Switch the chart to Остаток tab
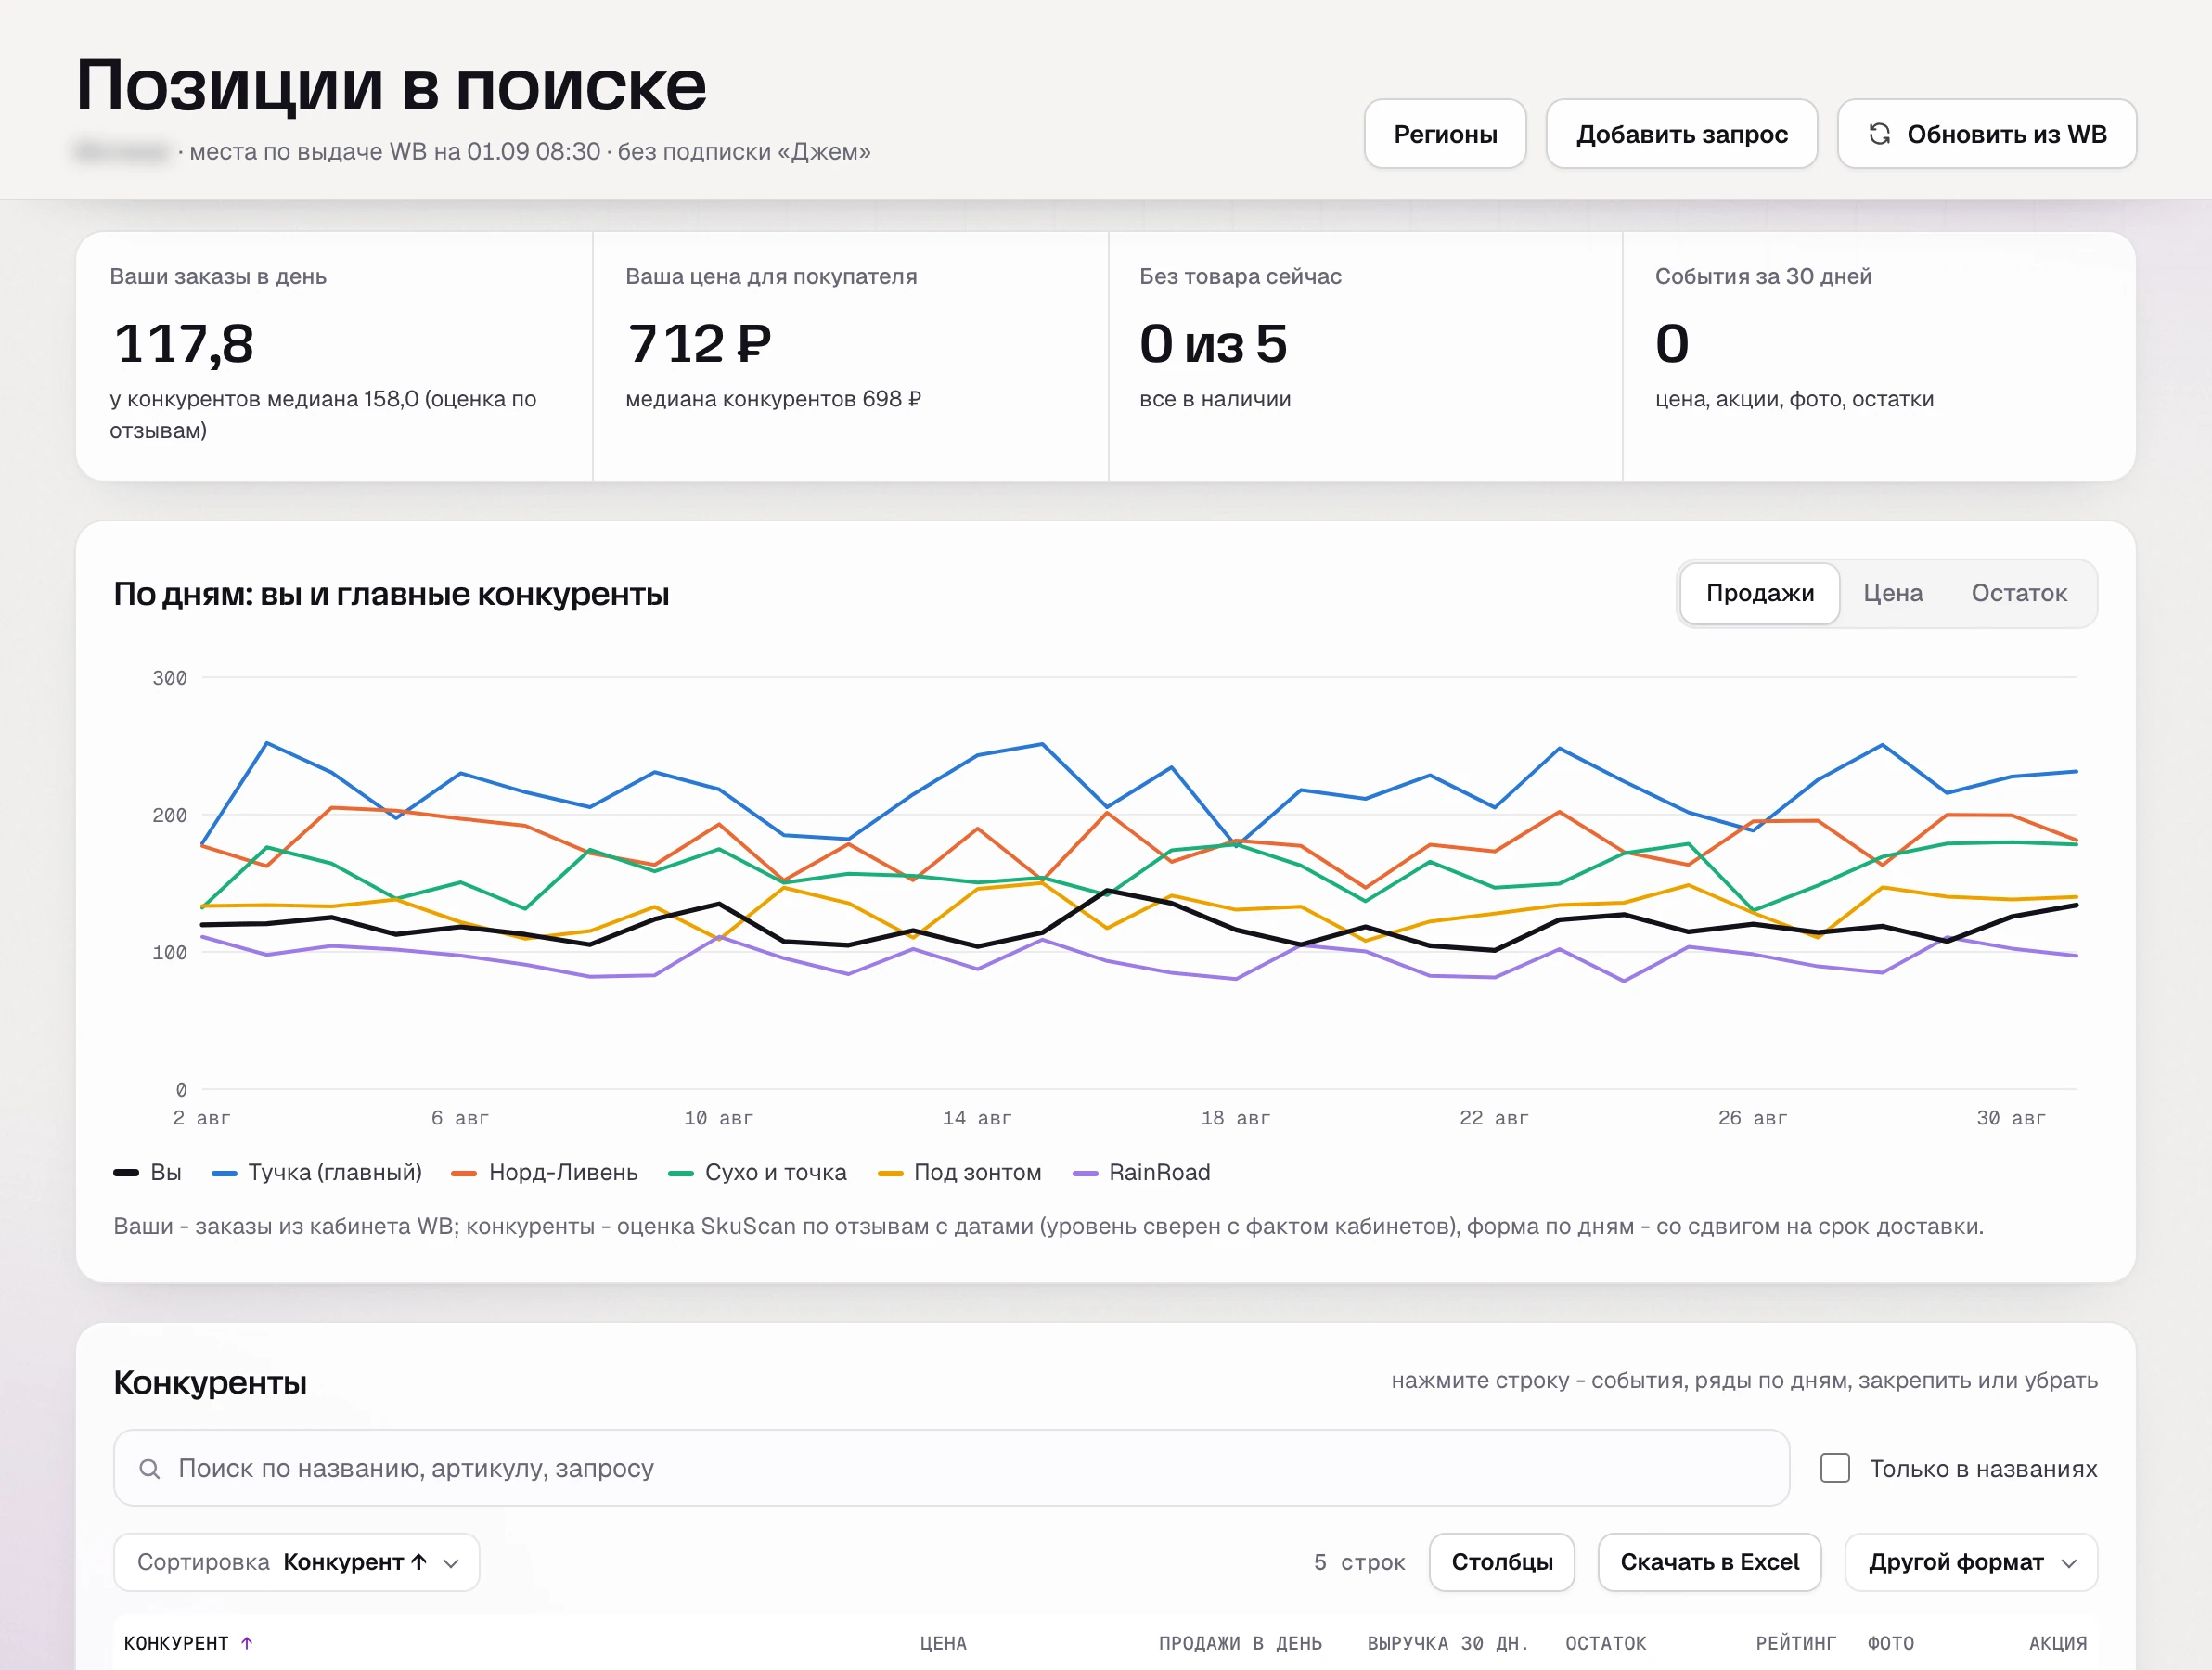2212x1670 pixels. click(2019, 593)
